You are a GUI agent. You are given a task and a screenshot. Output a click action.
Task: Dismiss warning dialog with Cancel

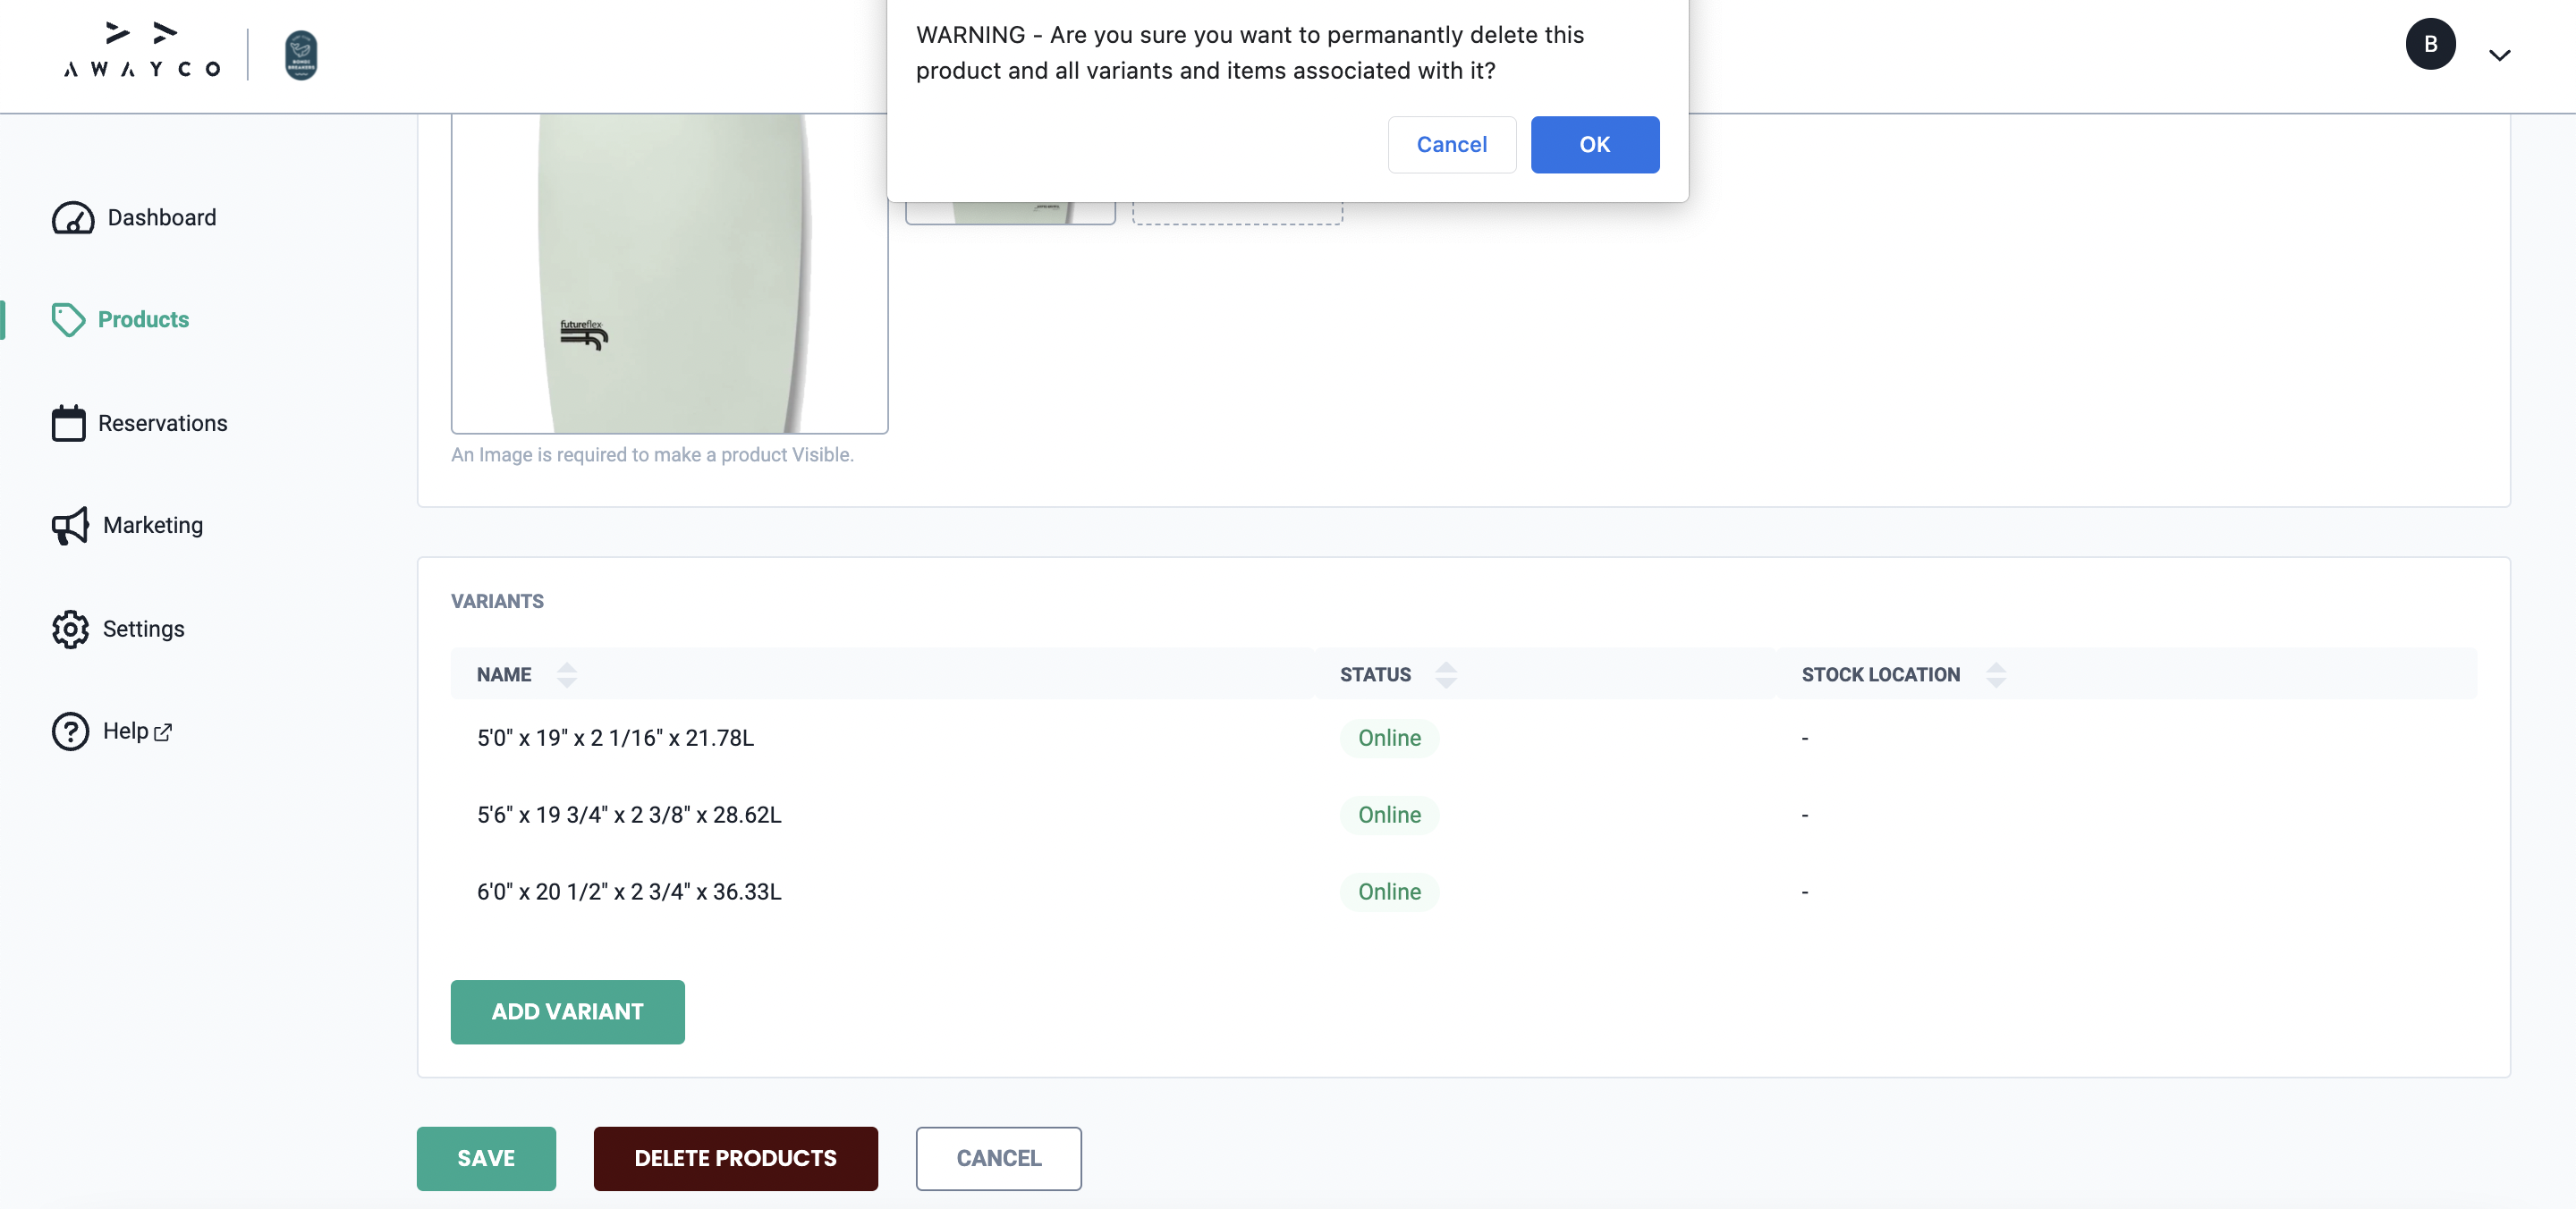coord(1451,145)
